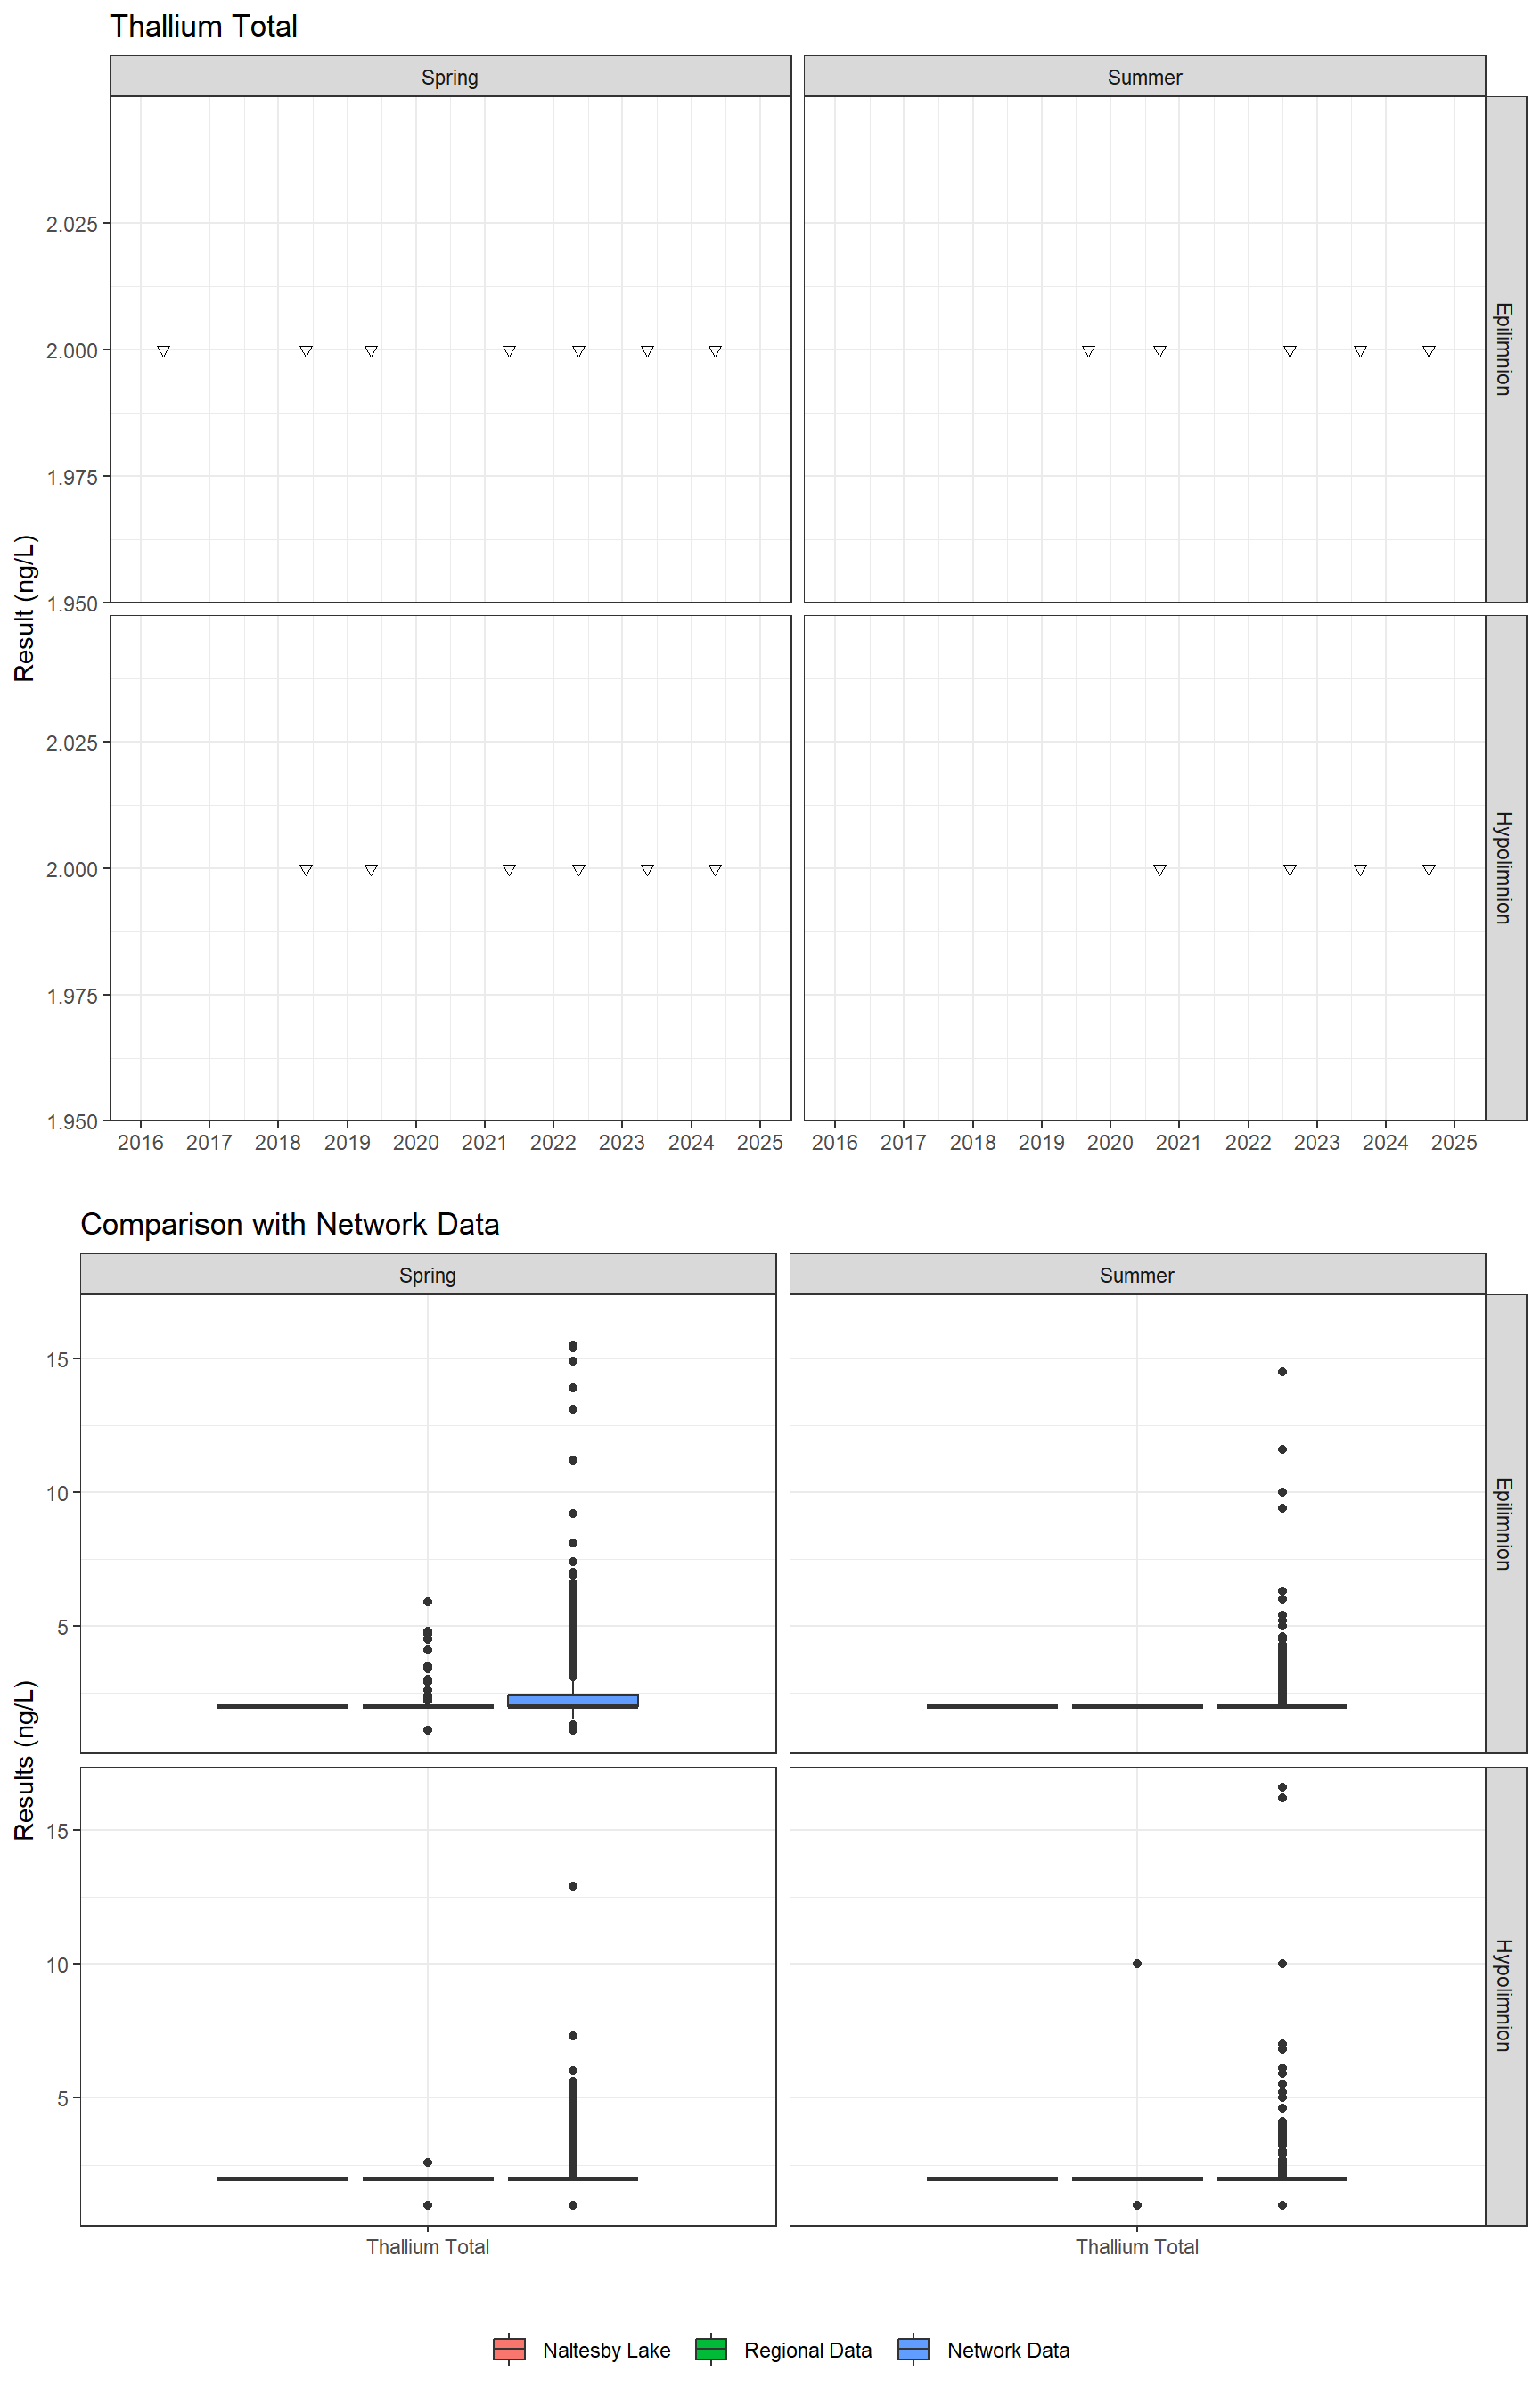Click the 5 tick of comparison Epilimnion row
Screen dimensions: 1540x2396
click(63, 1627)
